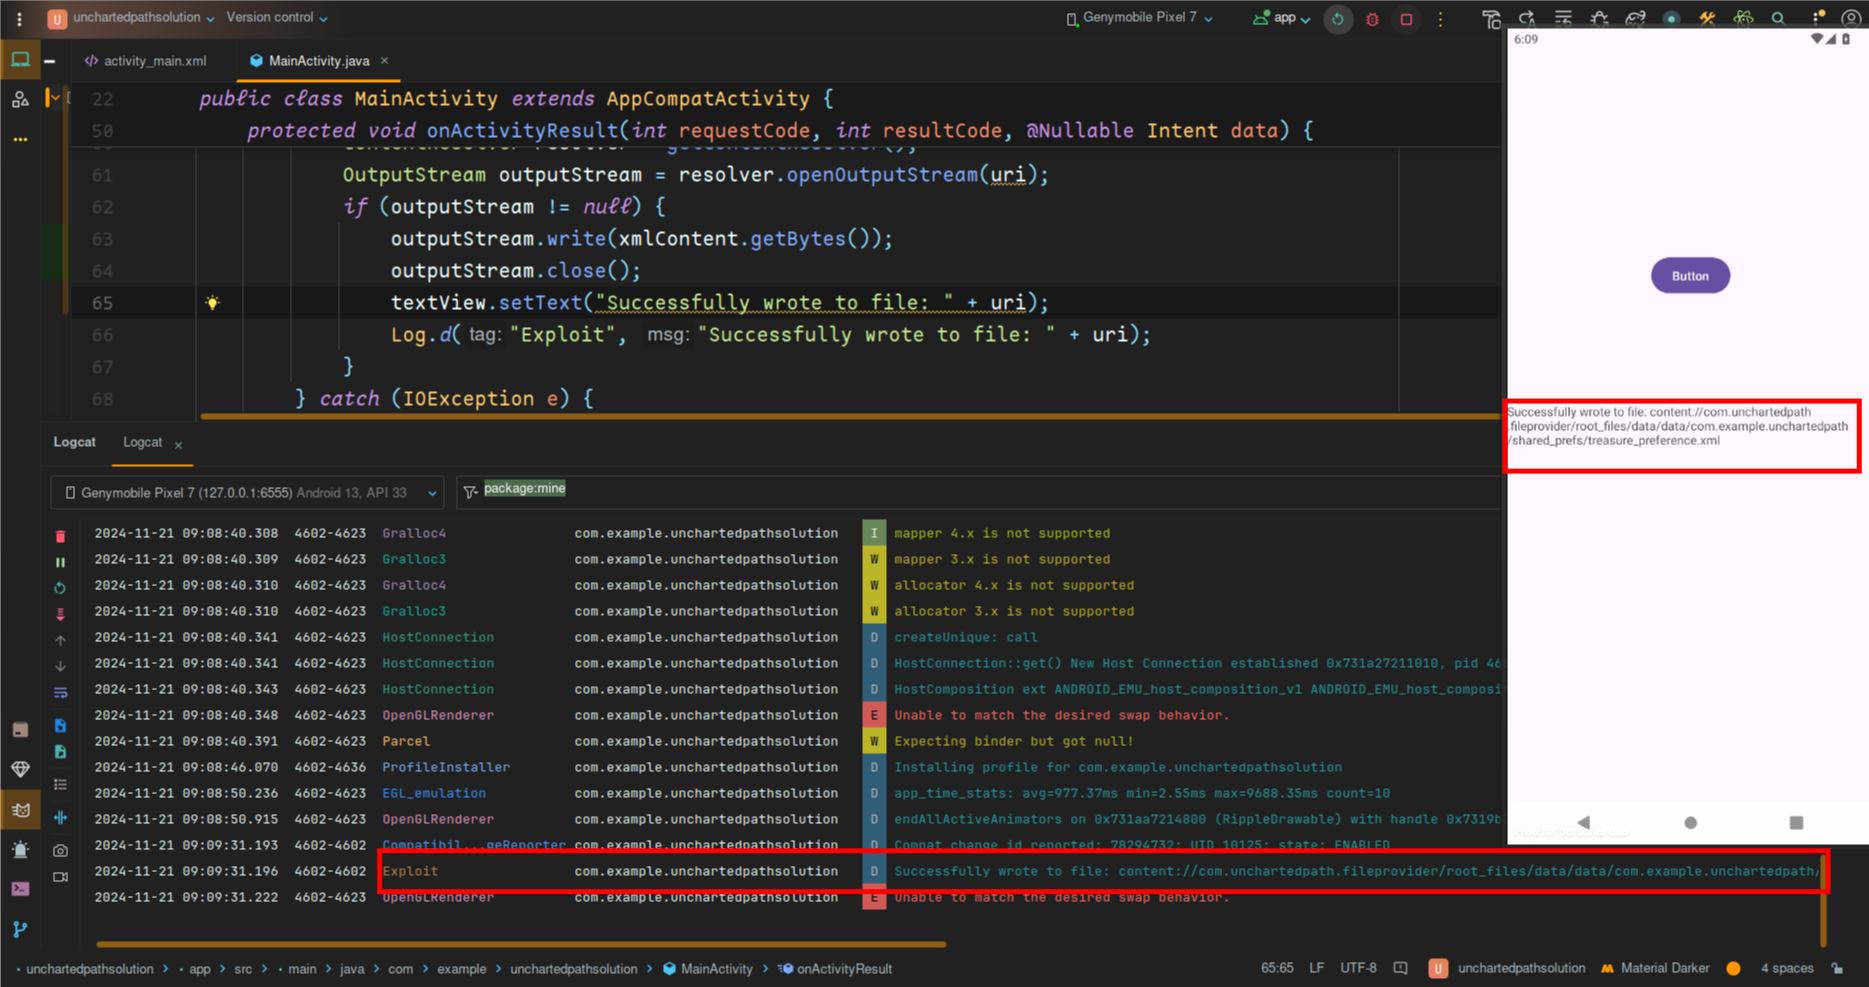This screenshot has height=987, width=1869.
Task: Close the MainActivity.java tab
Action: pyautogui.click(x=384, y=61)
